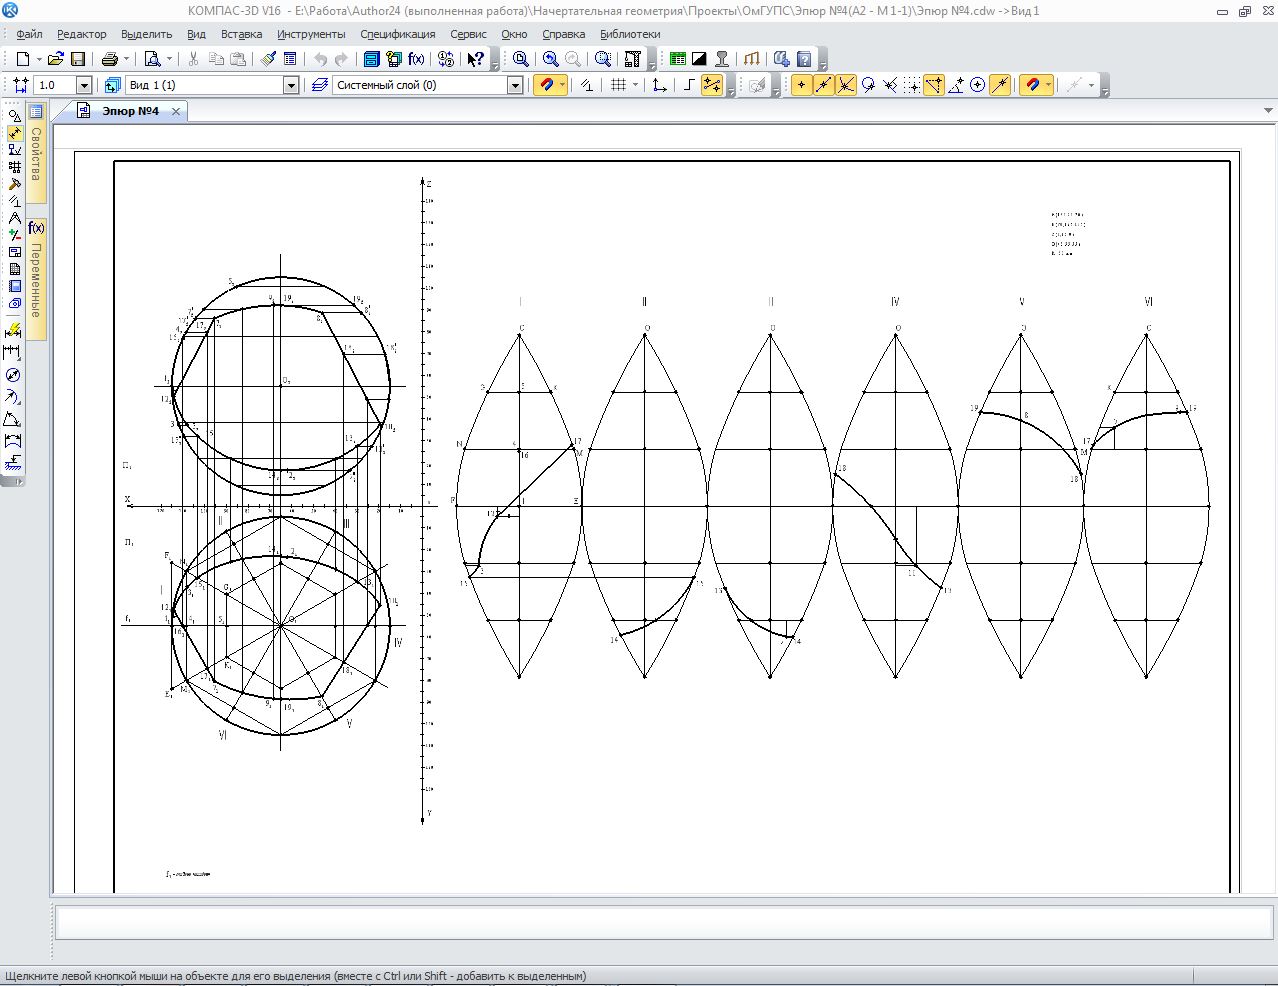
Task: Toggle the orthogonal drawing mode button
Action: pyautogui.click(x=689, y=86)
